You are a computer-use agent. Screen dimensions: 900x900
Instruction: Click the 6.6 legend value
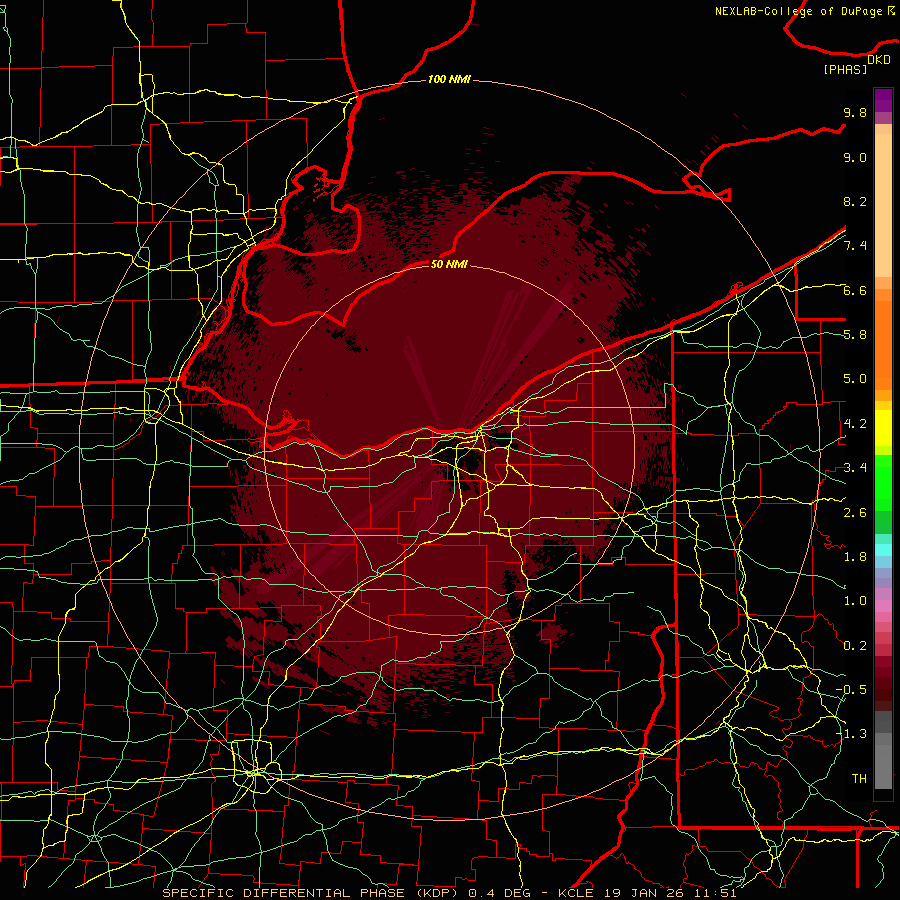[x=855, y=290]
